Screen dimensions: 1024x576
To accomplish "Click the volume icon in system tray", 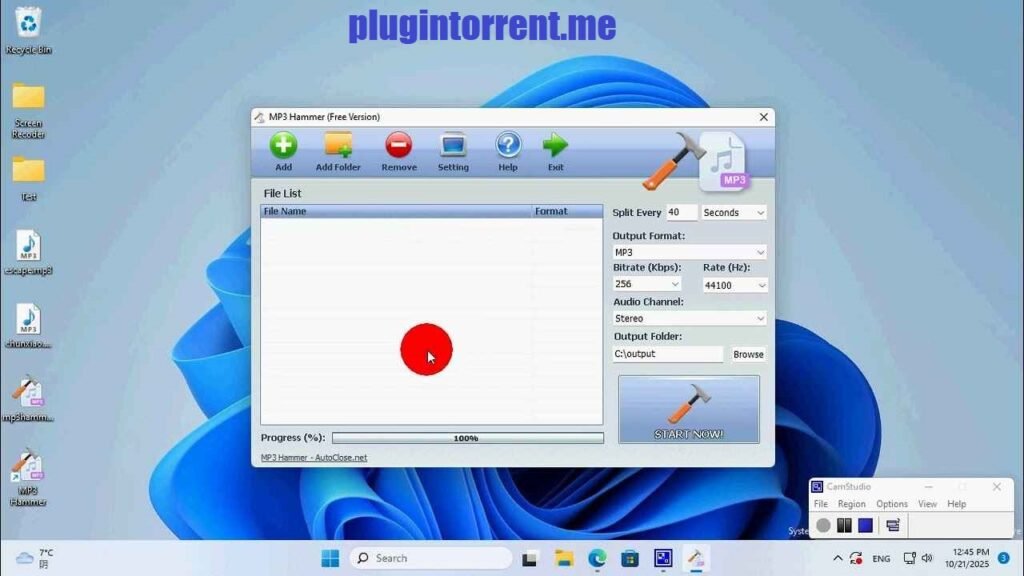I will [927, 558].
